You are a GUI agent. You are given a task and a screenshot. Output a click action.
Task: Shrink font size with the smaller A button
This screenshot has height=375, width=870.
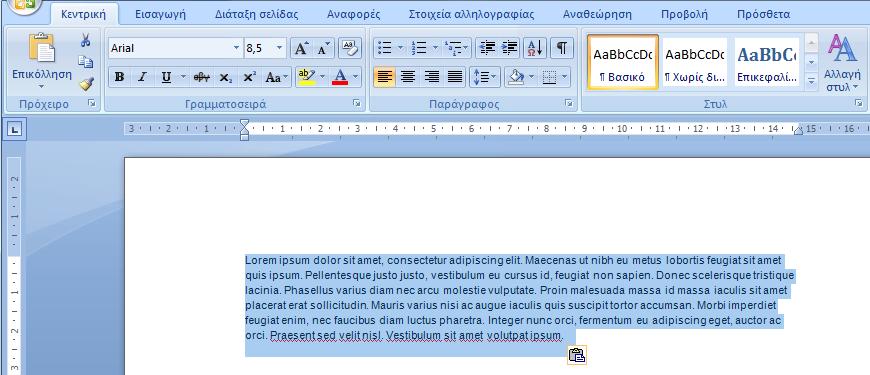pos(324,49)
